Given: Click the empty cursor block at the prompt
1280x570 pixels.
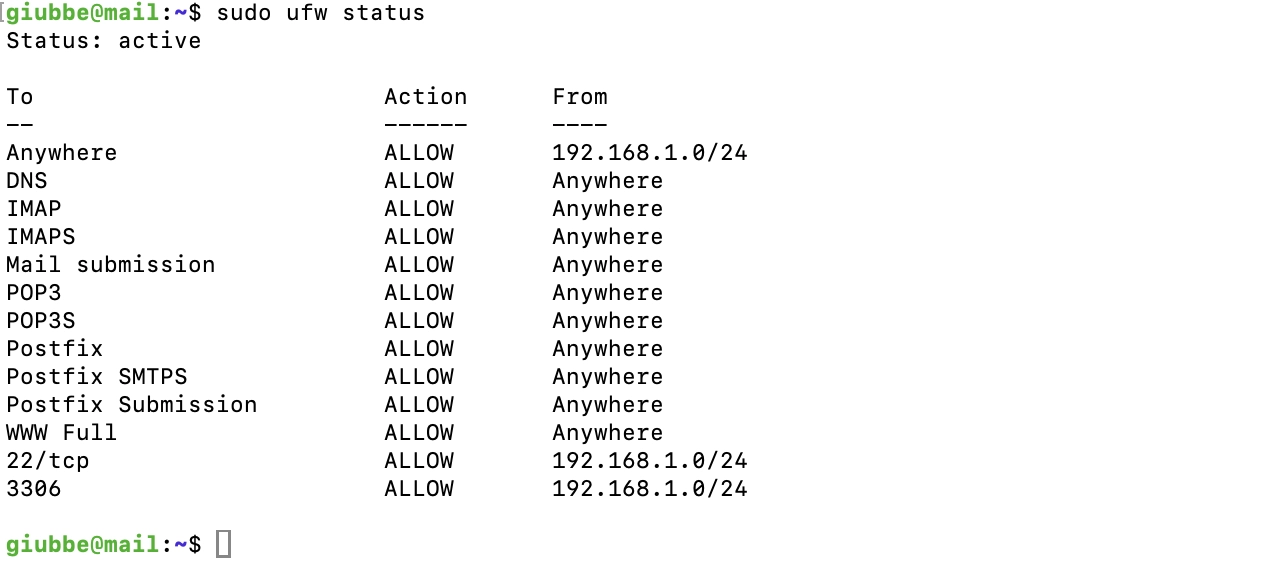Looking at the screenshot, I should point(223,544).
